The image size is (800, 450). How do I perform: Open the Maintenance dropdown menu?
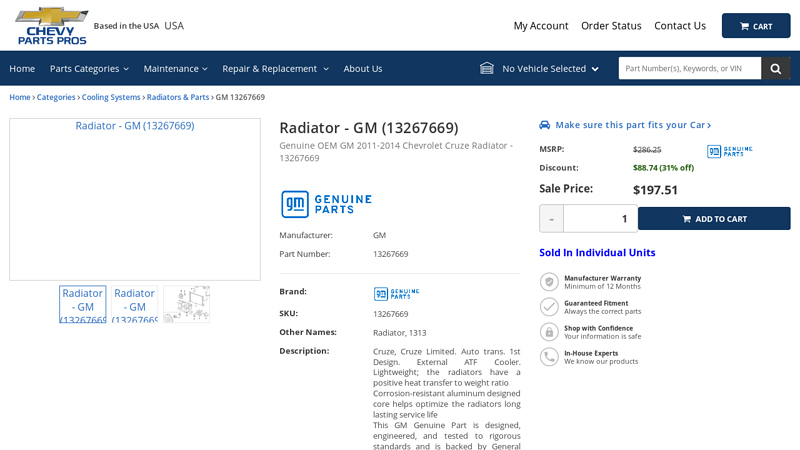click(175, 69)
